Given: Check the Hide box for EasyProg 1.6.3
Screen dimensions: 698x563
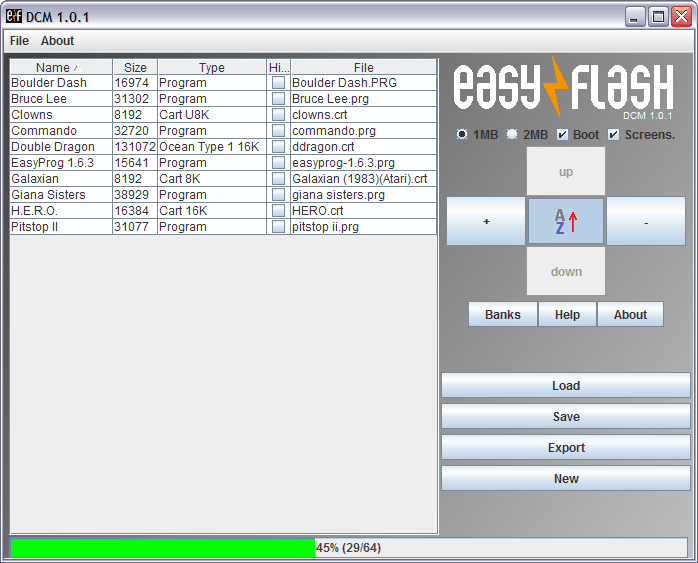Looking at the screenshot, I should [278, 163].
